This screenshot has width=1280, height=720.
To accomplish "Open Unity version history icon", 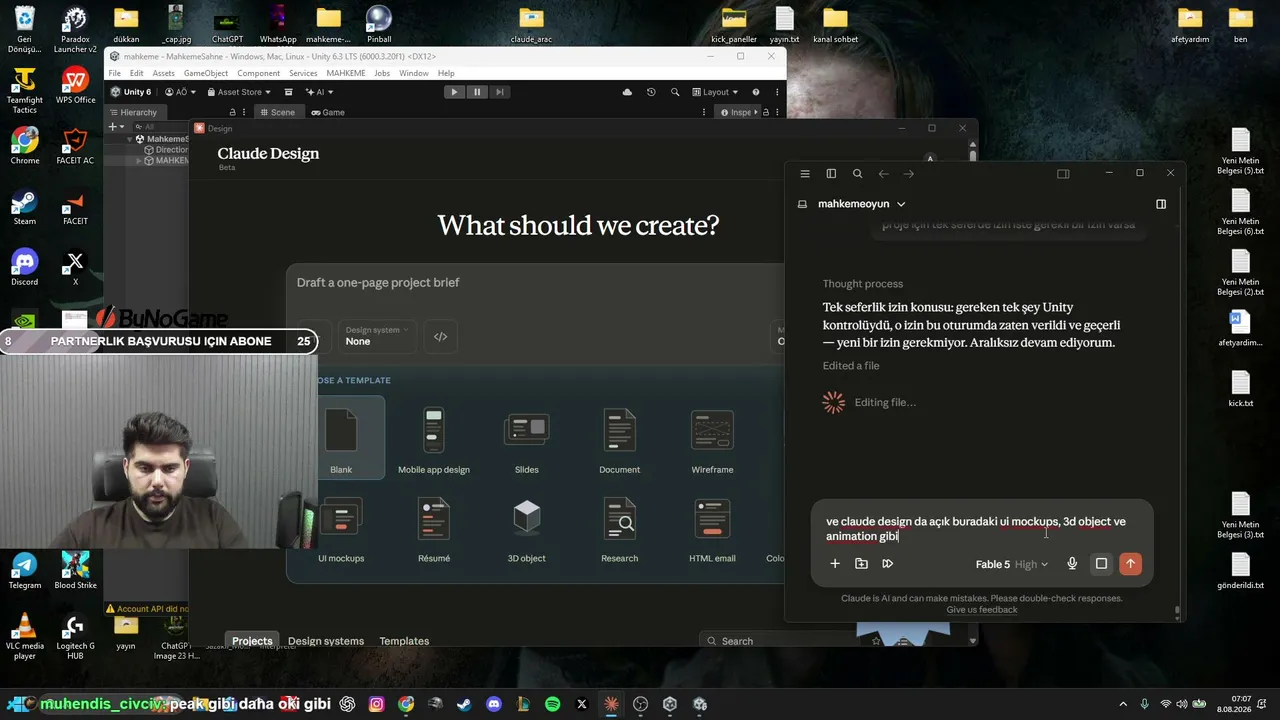I will 651,92.
